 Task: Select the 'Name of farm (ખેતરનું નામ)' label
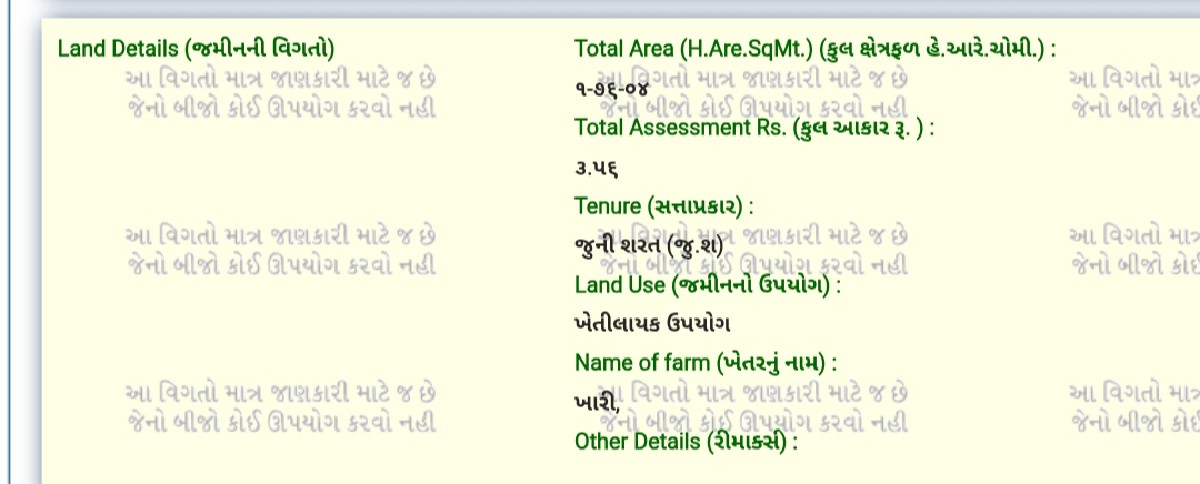click(706, 362)
